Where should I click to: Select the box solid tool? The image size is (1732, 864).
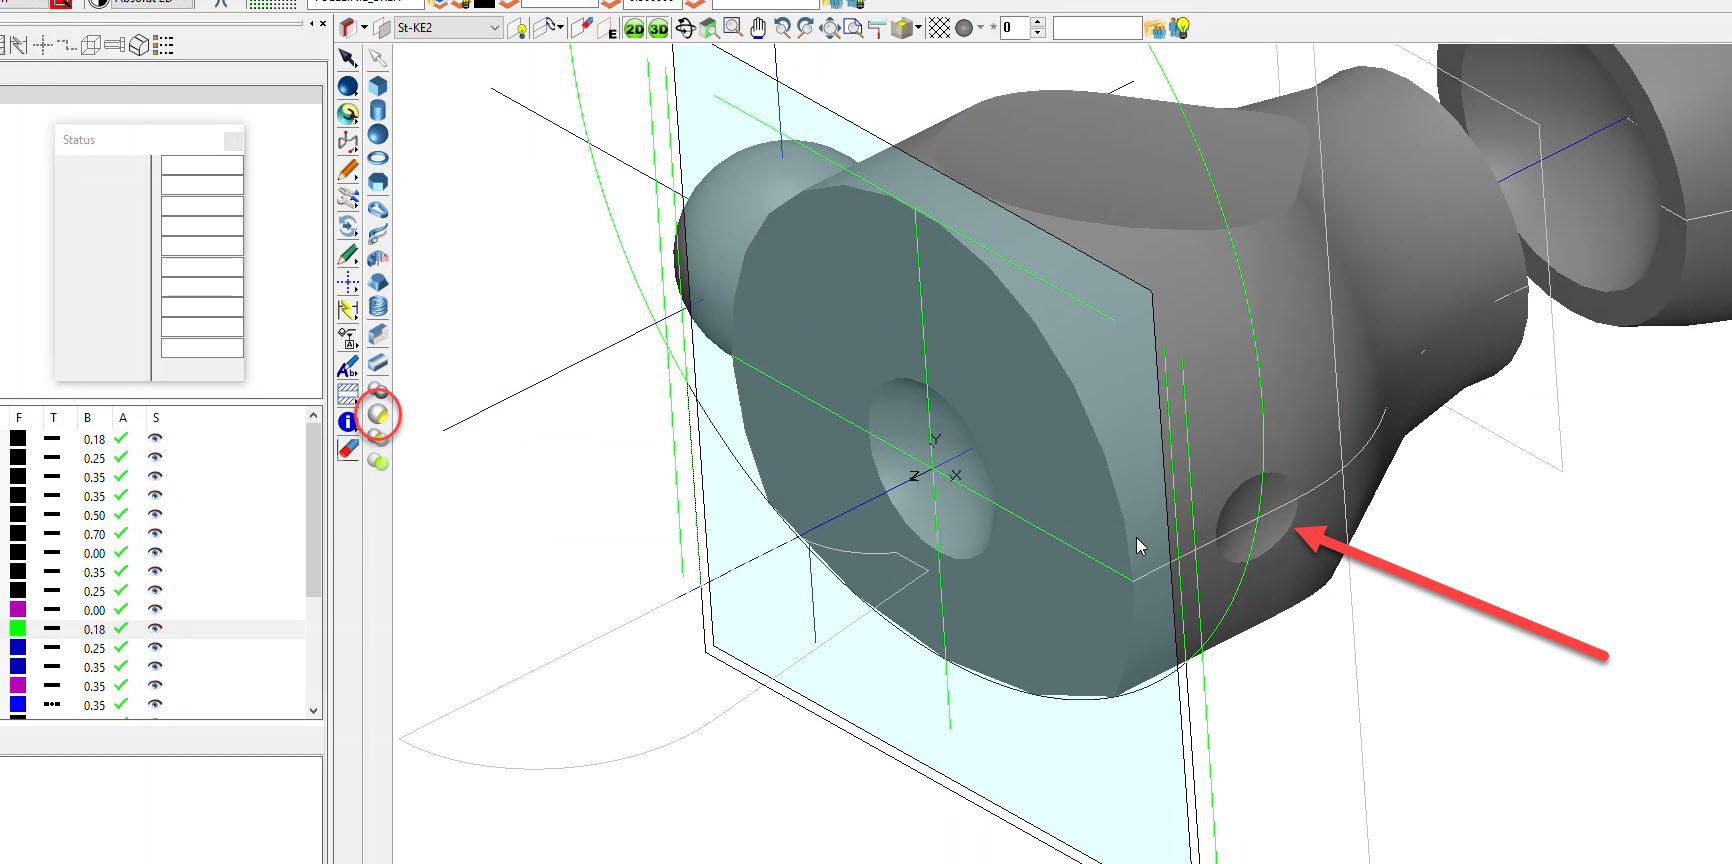378,86
